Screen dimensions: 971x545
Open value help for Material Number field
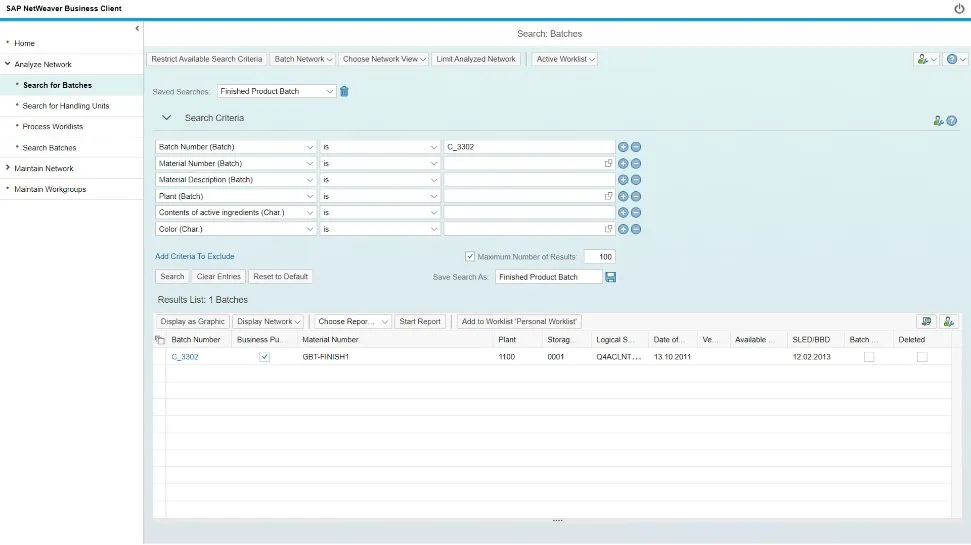pyautogui.click(x=608, y=163)
